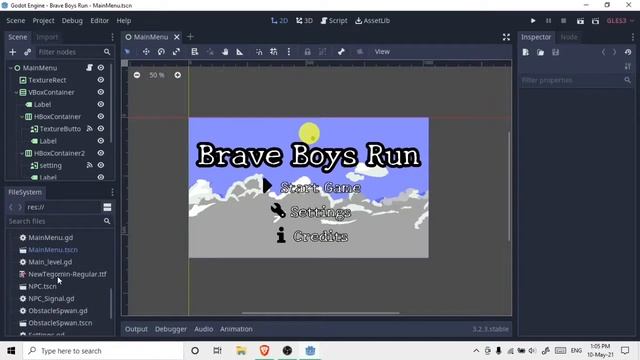
Task: Select the Move Mode tool
Action: 146,52
